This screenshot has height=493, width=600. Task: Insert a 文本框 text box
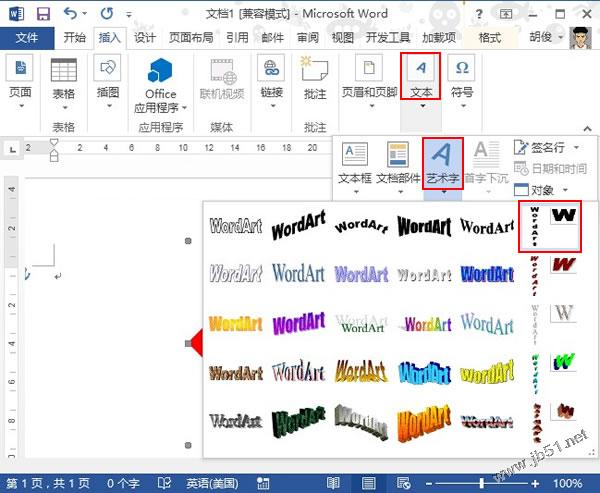coord(355,163)
